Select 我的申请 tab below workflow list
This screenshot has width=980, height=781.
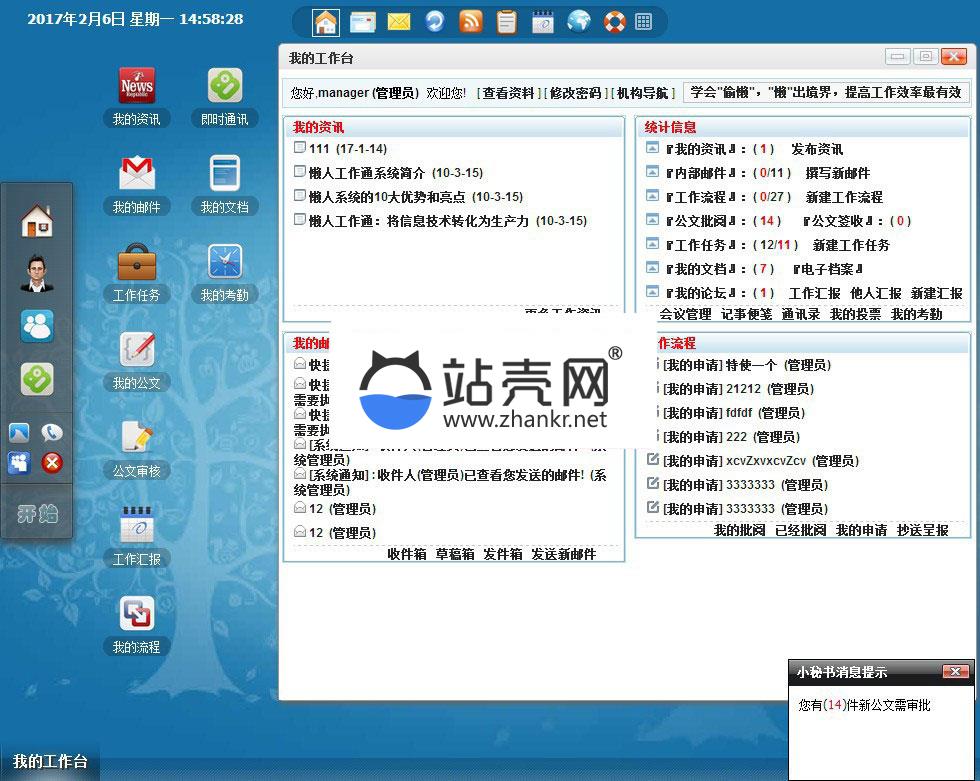pos(861,530)
